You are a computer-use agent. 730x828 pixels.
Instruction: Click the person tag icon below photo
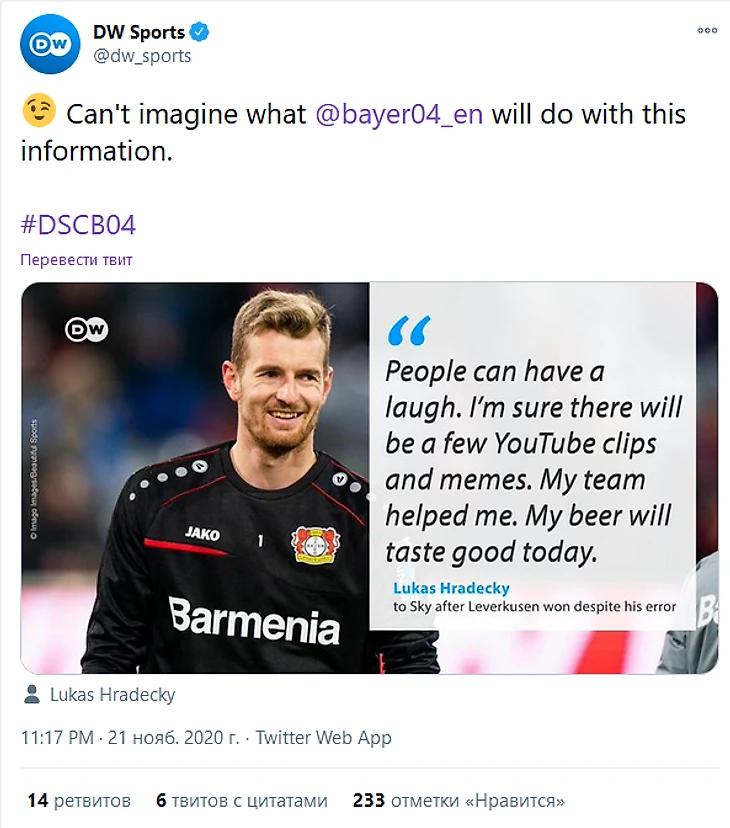point(32,694)
